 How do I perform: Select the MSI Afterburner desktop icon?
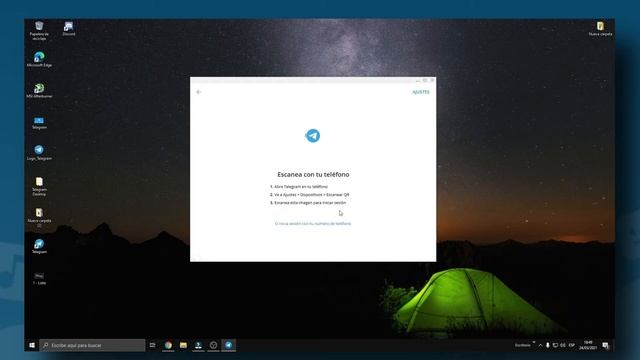click(x=39, y=91)
